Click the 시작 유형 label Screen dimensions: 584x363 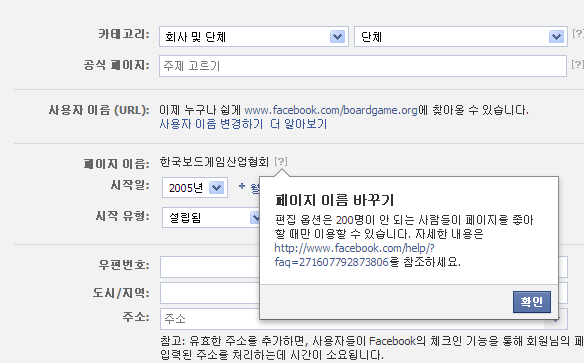[123, 216]
